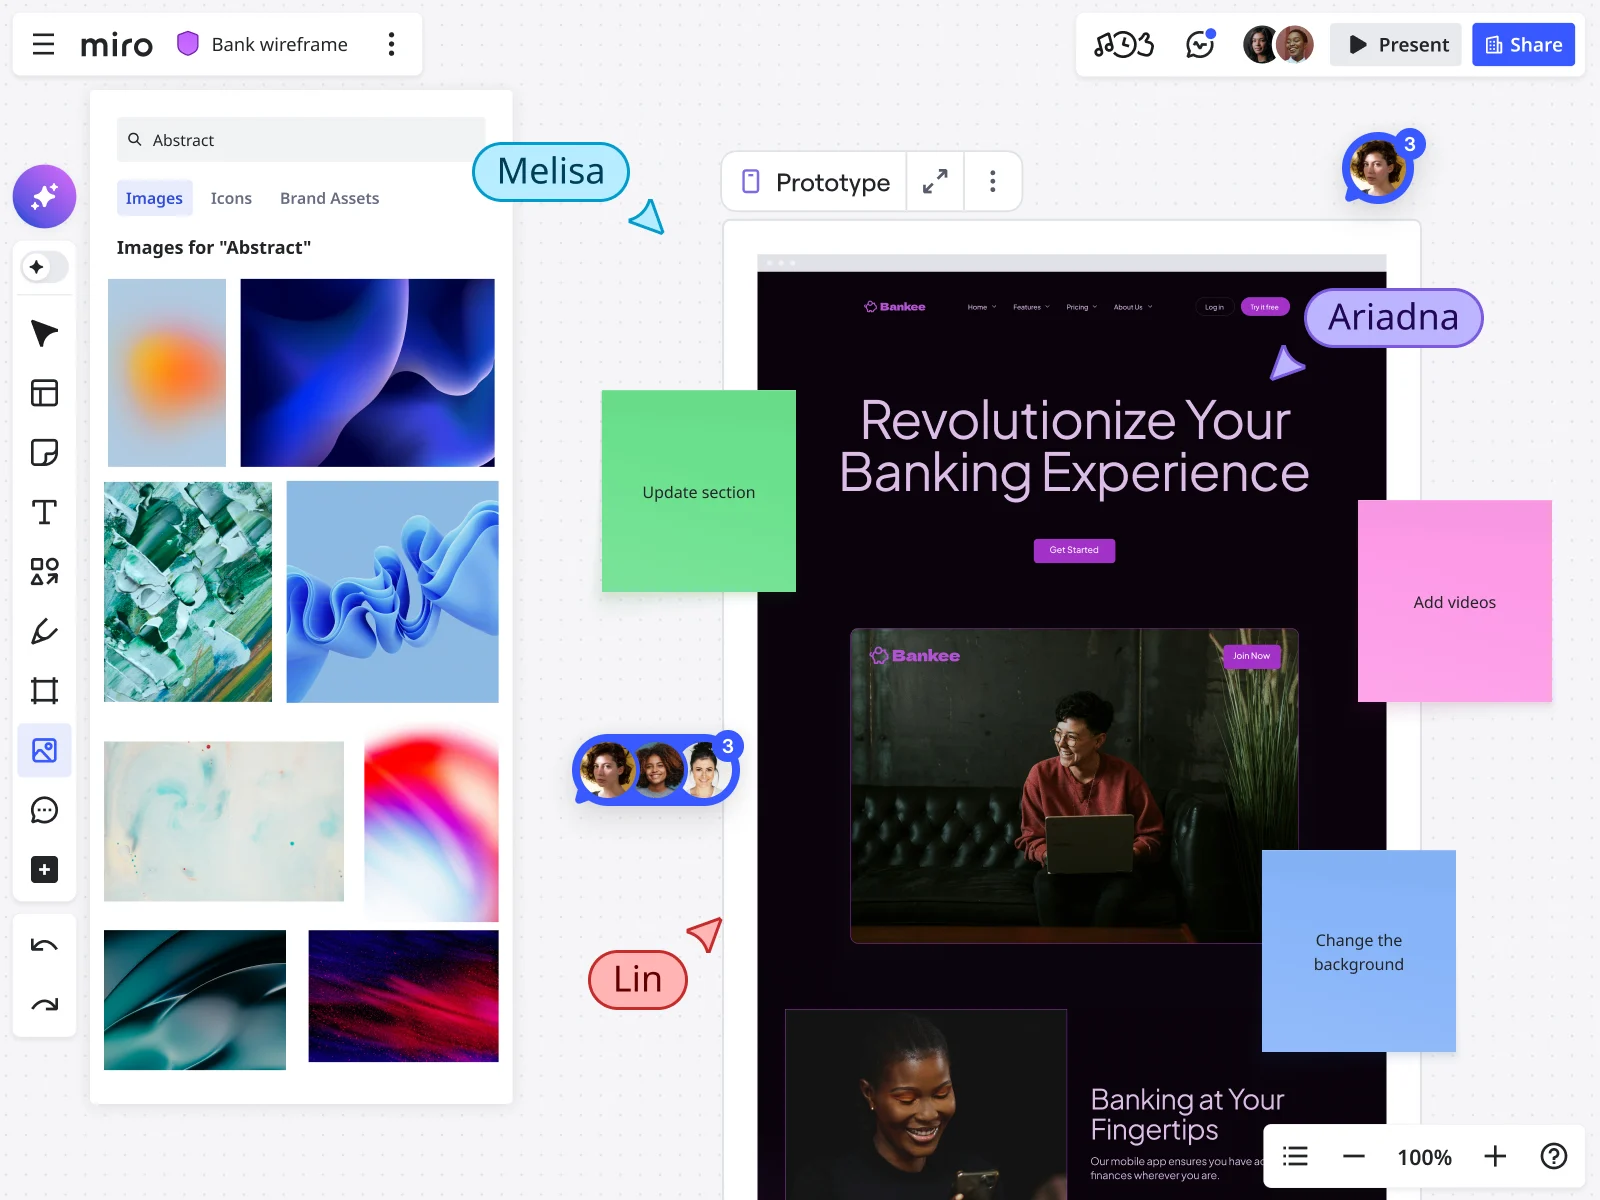Expand the Pricing dropdown in Bankee navigation
Image resolution: width=1600 pixels, height=1200 pixels.
point(1081,307)
